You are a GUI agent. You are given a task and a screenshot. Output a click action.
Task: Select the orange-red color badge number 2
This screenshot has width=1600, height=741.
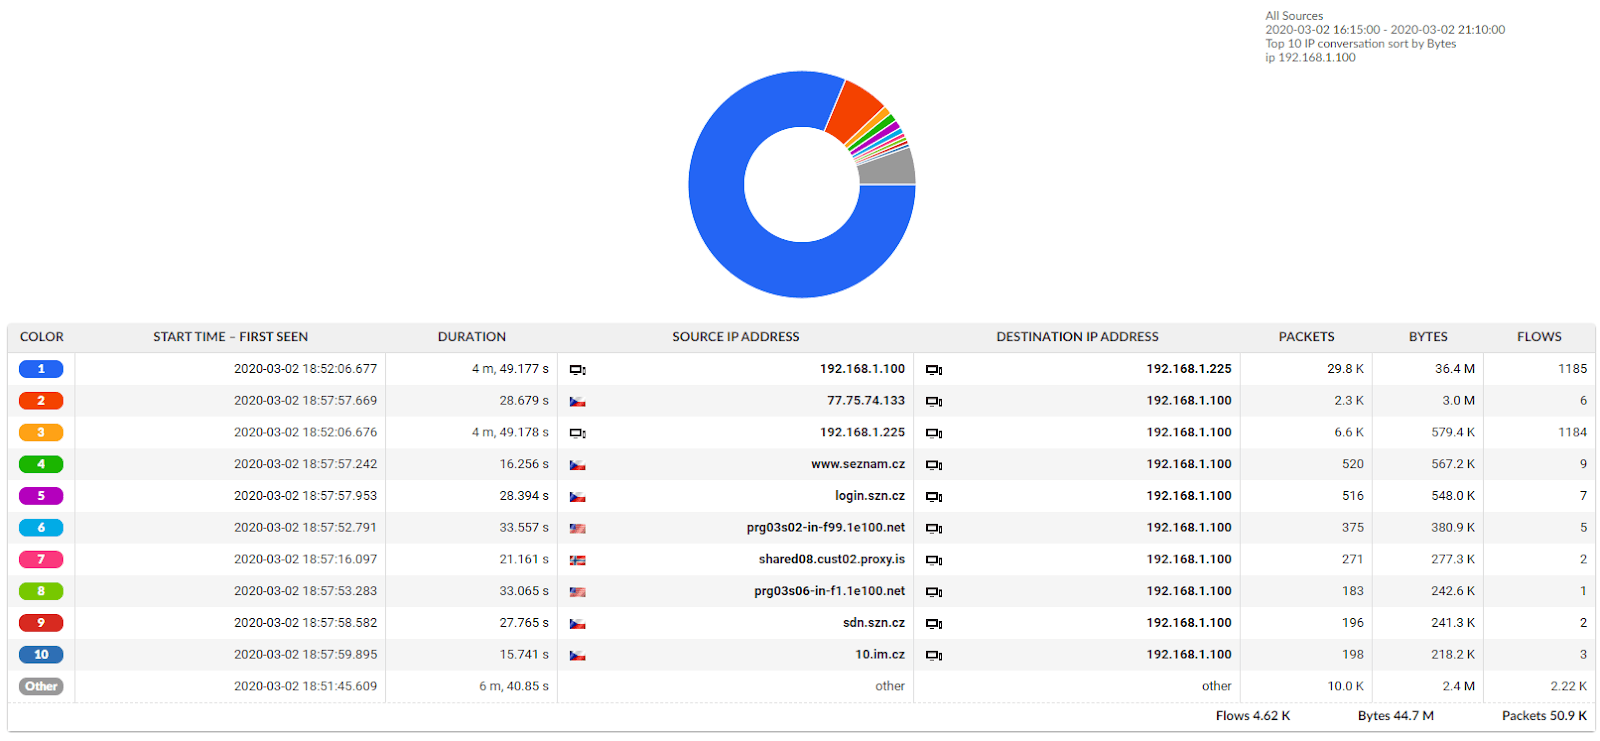tap(41, 401)
